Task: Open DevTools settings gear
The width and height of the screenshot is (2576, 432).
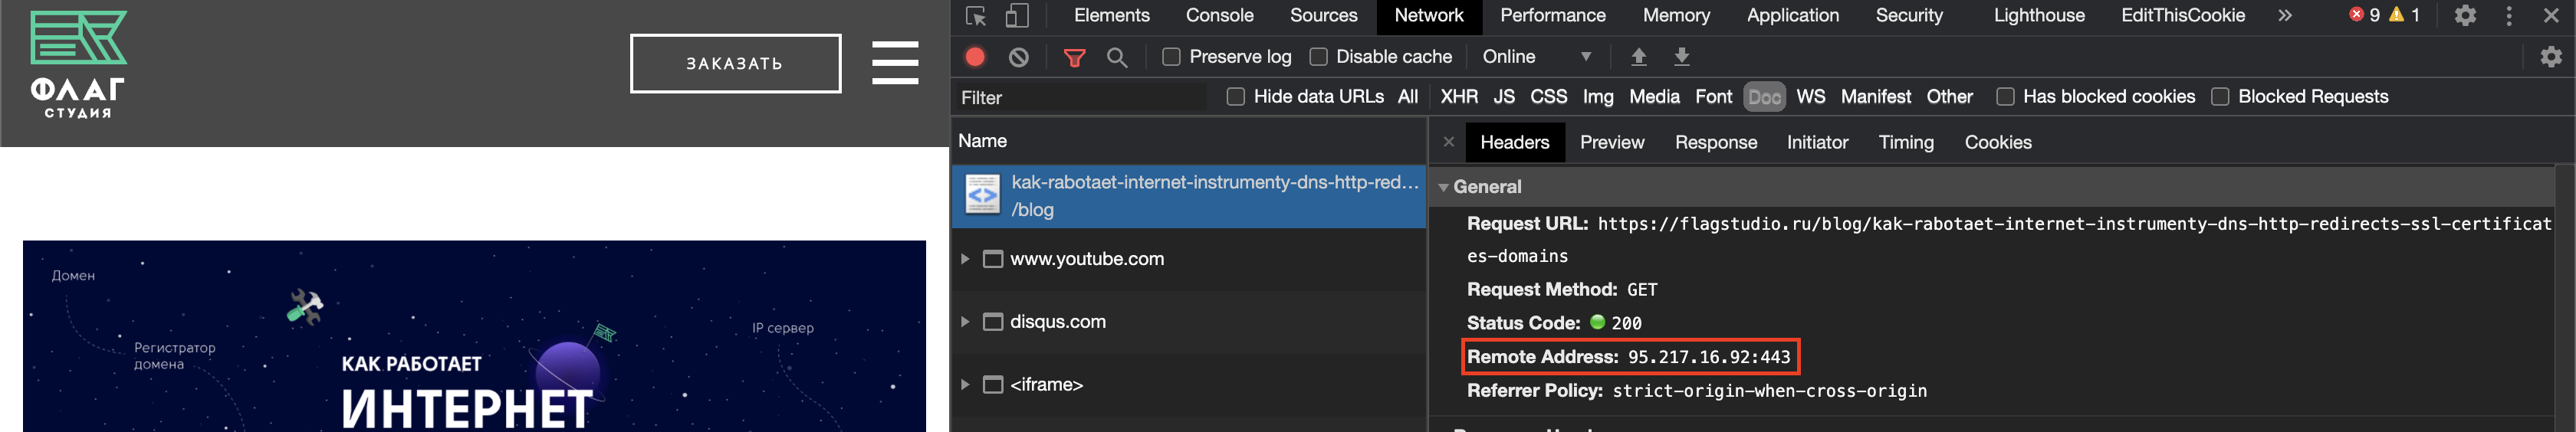Action: click(2465, 16)
